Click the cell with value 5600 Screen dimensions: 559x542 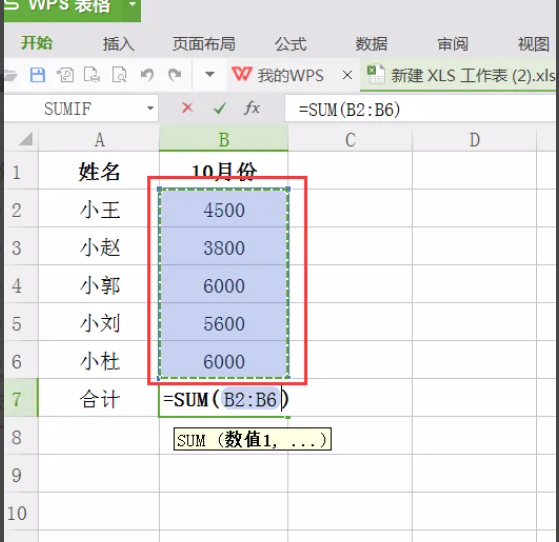pos(224,323)
